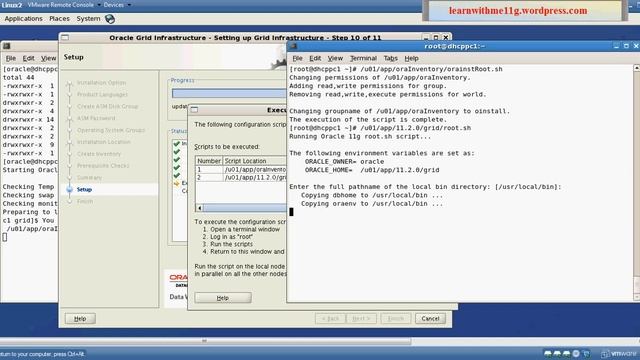Click the scripts table horizontal scrollbar
The width and height of the screenshot is (640, 360).
pyautogui.click(x=245, y=208)
